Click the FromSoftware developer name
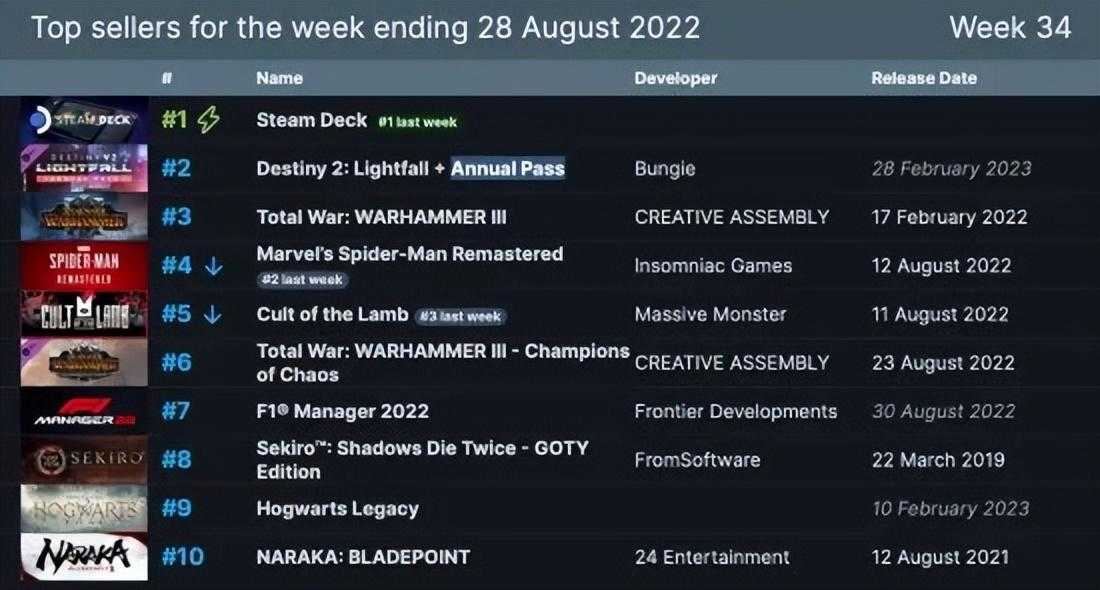 click(x=697, y=460)
